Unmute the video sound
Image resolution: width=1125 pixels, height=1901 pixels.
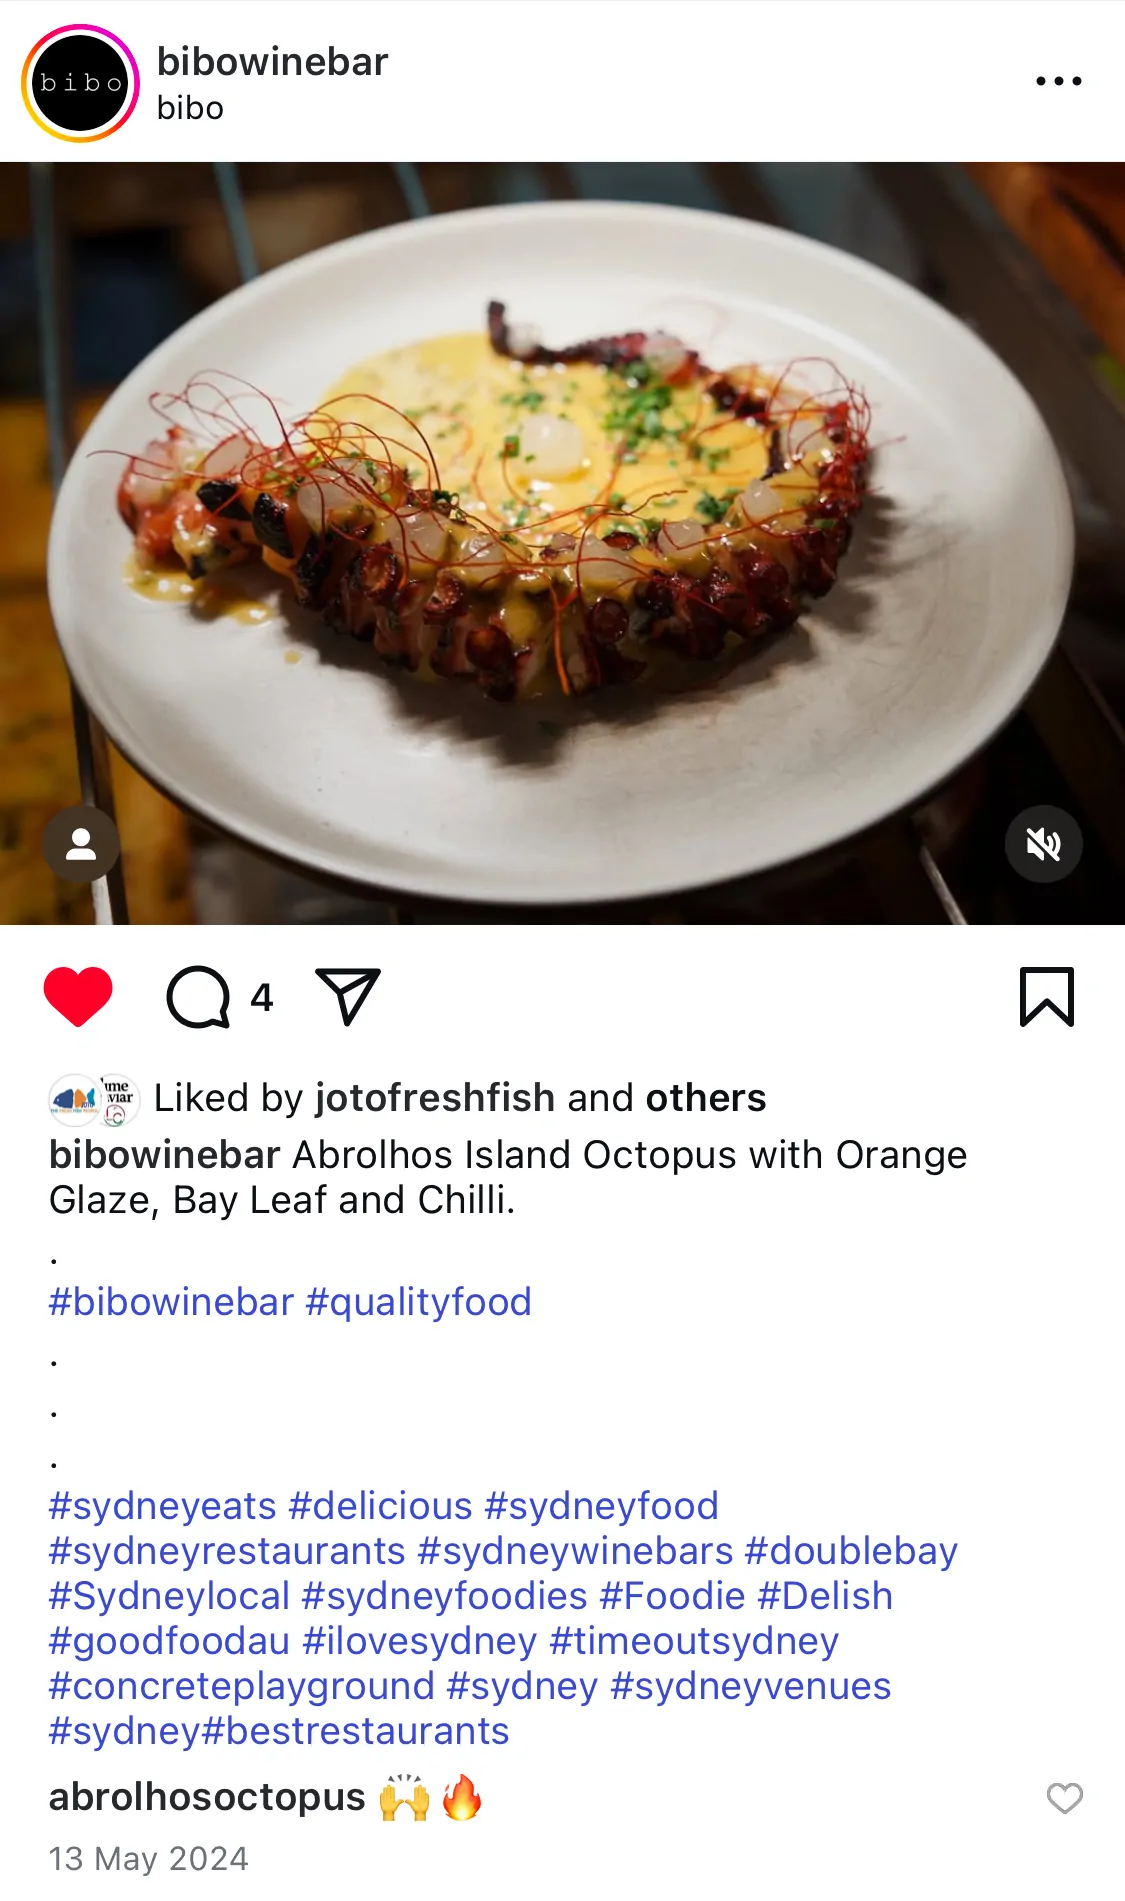click(1043, 844)
